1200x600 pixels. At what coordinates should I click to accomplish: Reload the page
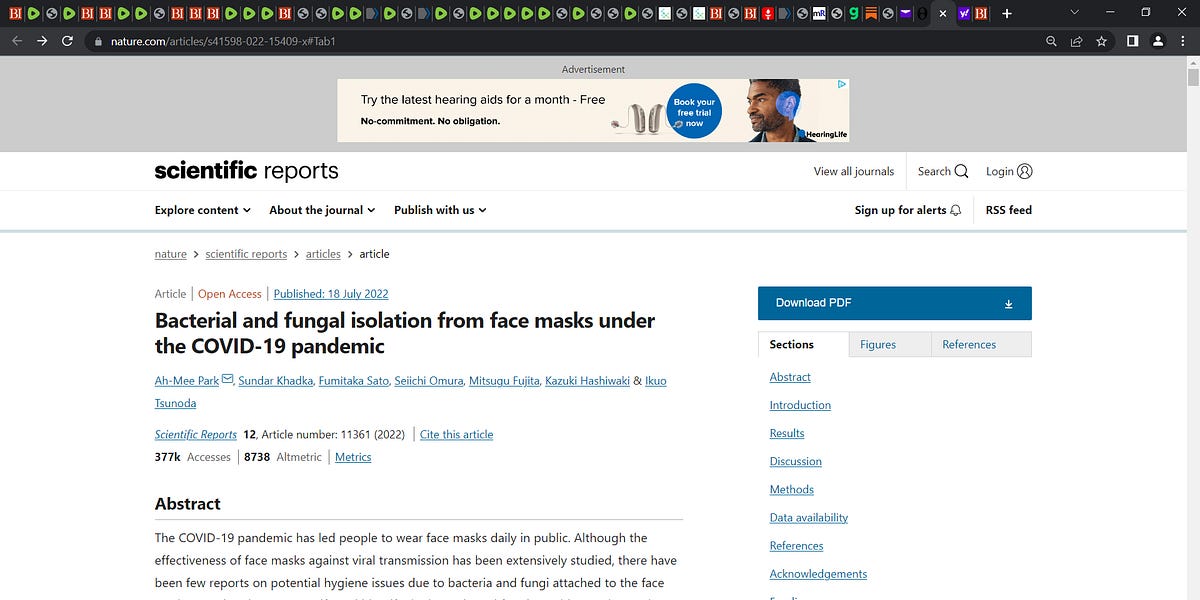(x=66, y=41)
